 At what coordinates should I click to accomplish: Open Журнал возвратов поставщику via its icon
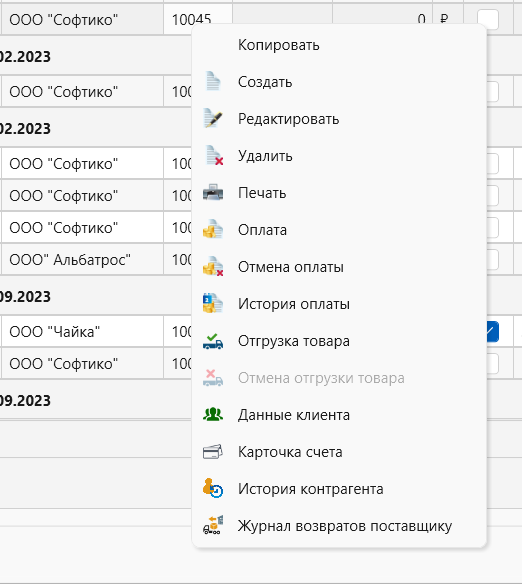coord(213,525)
